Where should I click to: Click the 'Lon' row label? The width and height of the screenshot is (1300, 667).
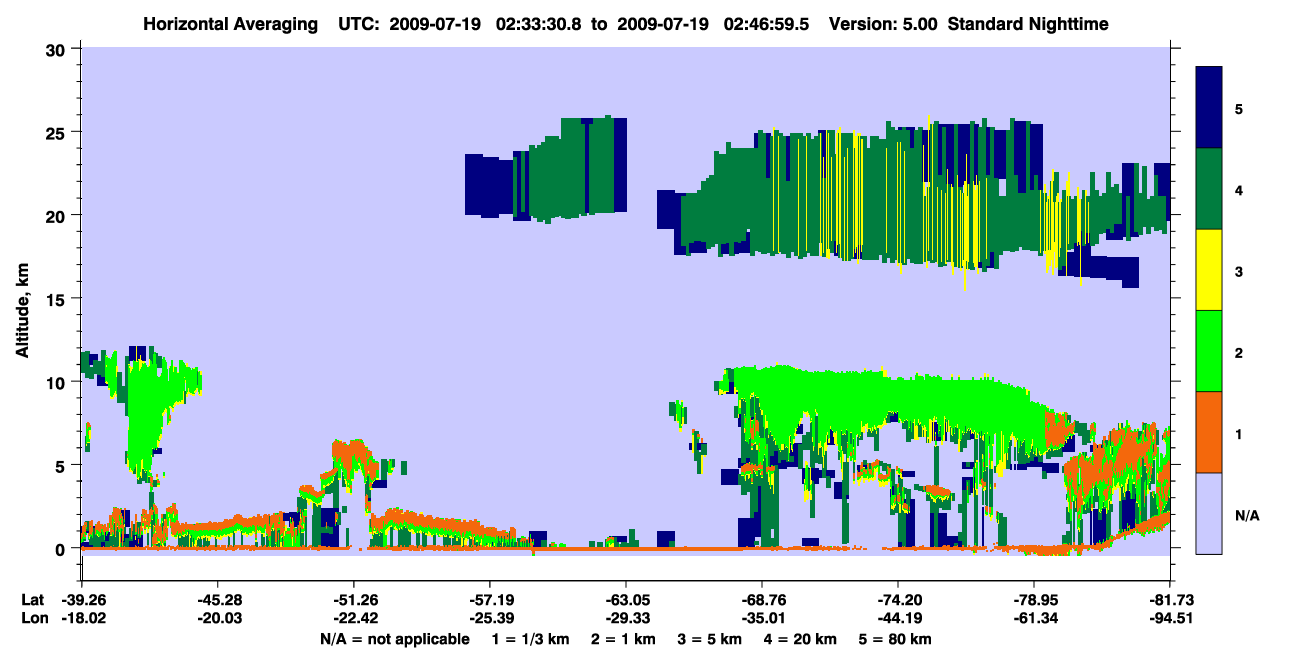[x=33, y=618]
